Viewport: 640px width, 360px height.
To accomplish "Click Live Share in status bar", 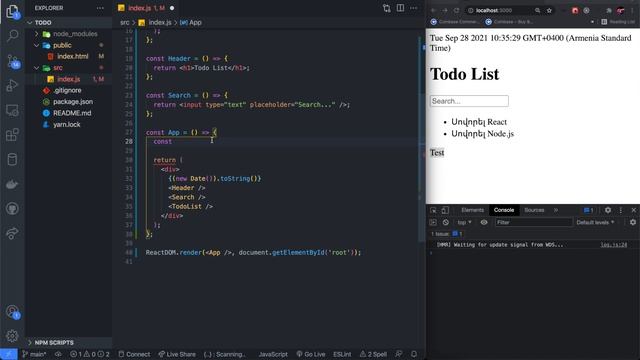I will point(177,354).
